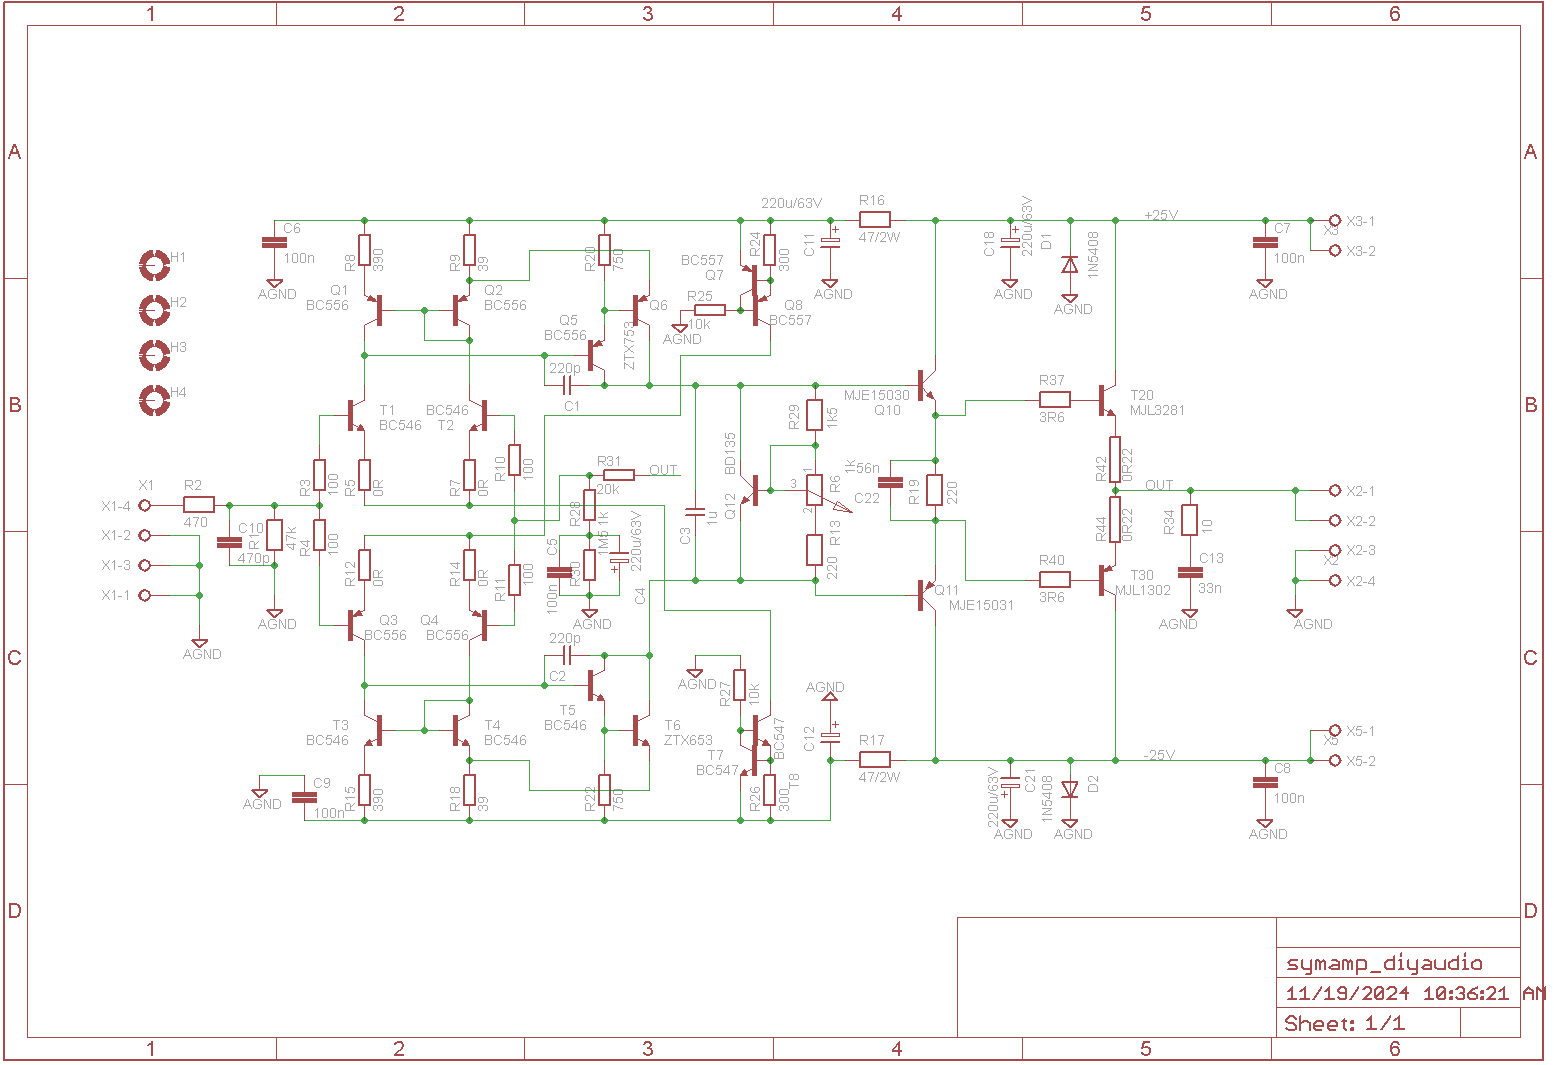Select capacitor C6 100n symbol
The height and width of the screenshot is (1065, 1554).
coord(274,242)
